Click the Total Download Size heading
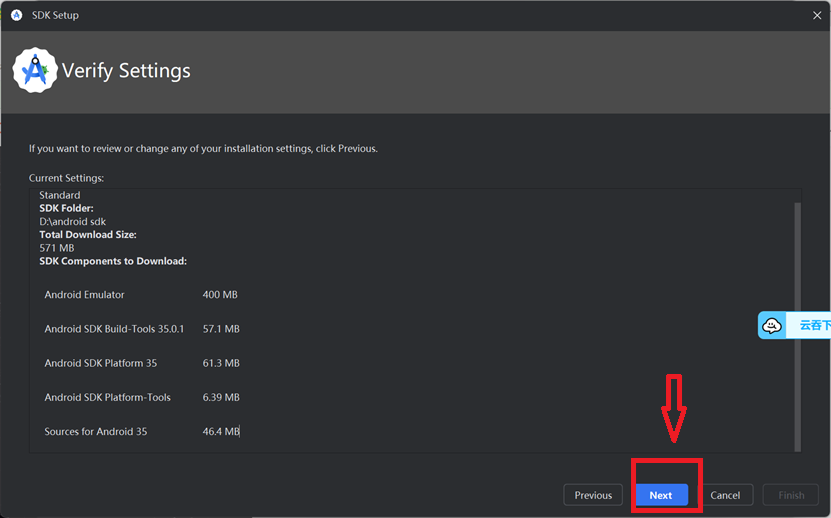Viewport: 831px width, 518px height. pos(88,235)
